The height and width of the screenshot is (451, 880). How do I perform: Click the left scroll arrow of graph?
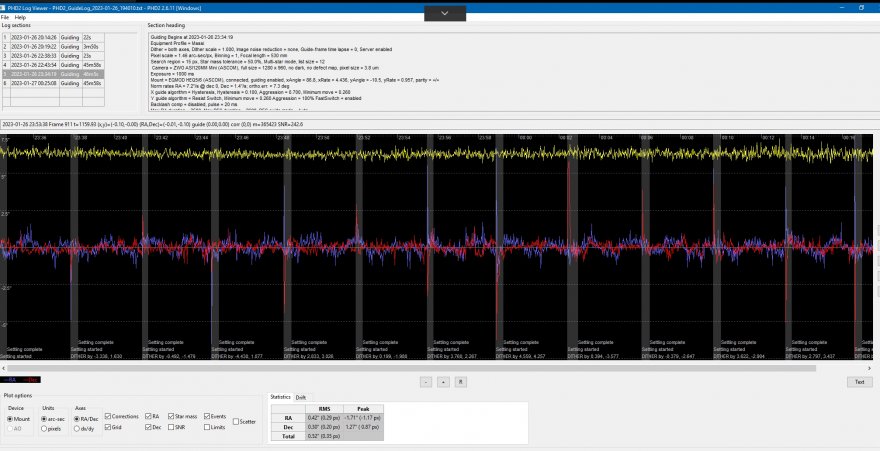coord(4,368)
